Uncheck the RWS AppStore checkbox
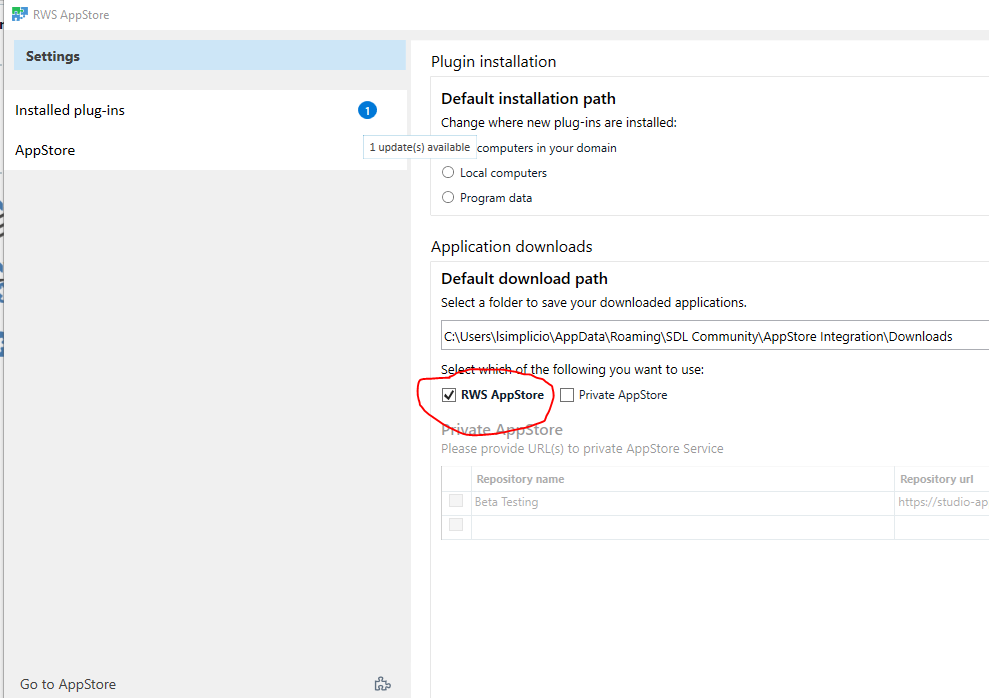Screen dimensions: 989x698 (449, 395)
